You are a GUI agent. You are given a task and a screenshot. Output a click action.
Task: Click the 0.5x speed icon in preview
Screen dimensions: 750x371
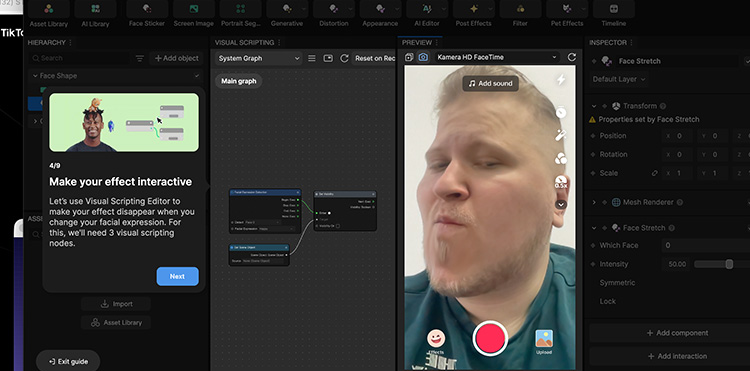(x=561, y=182)
